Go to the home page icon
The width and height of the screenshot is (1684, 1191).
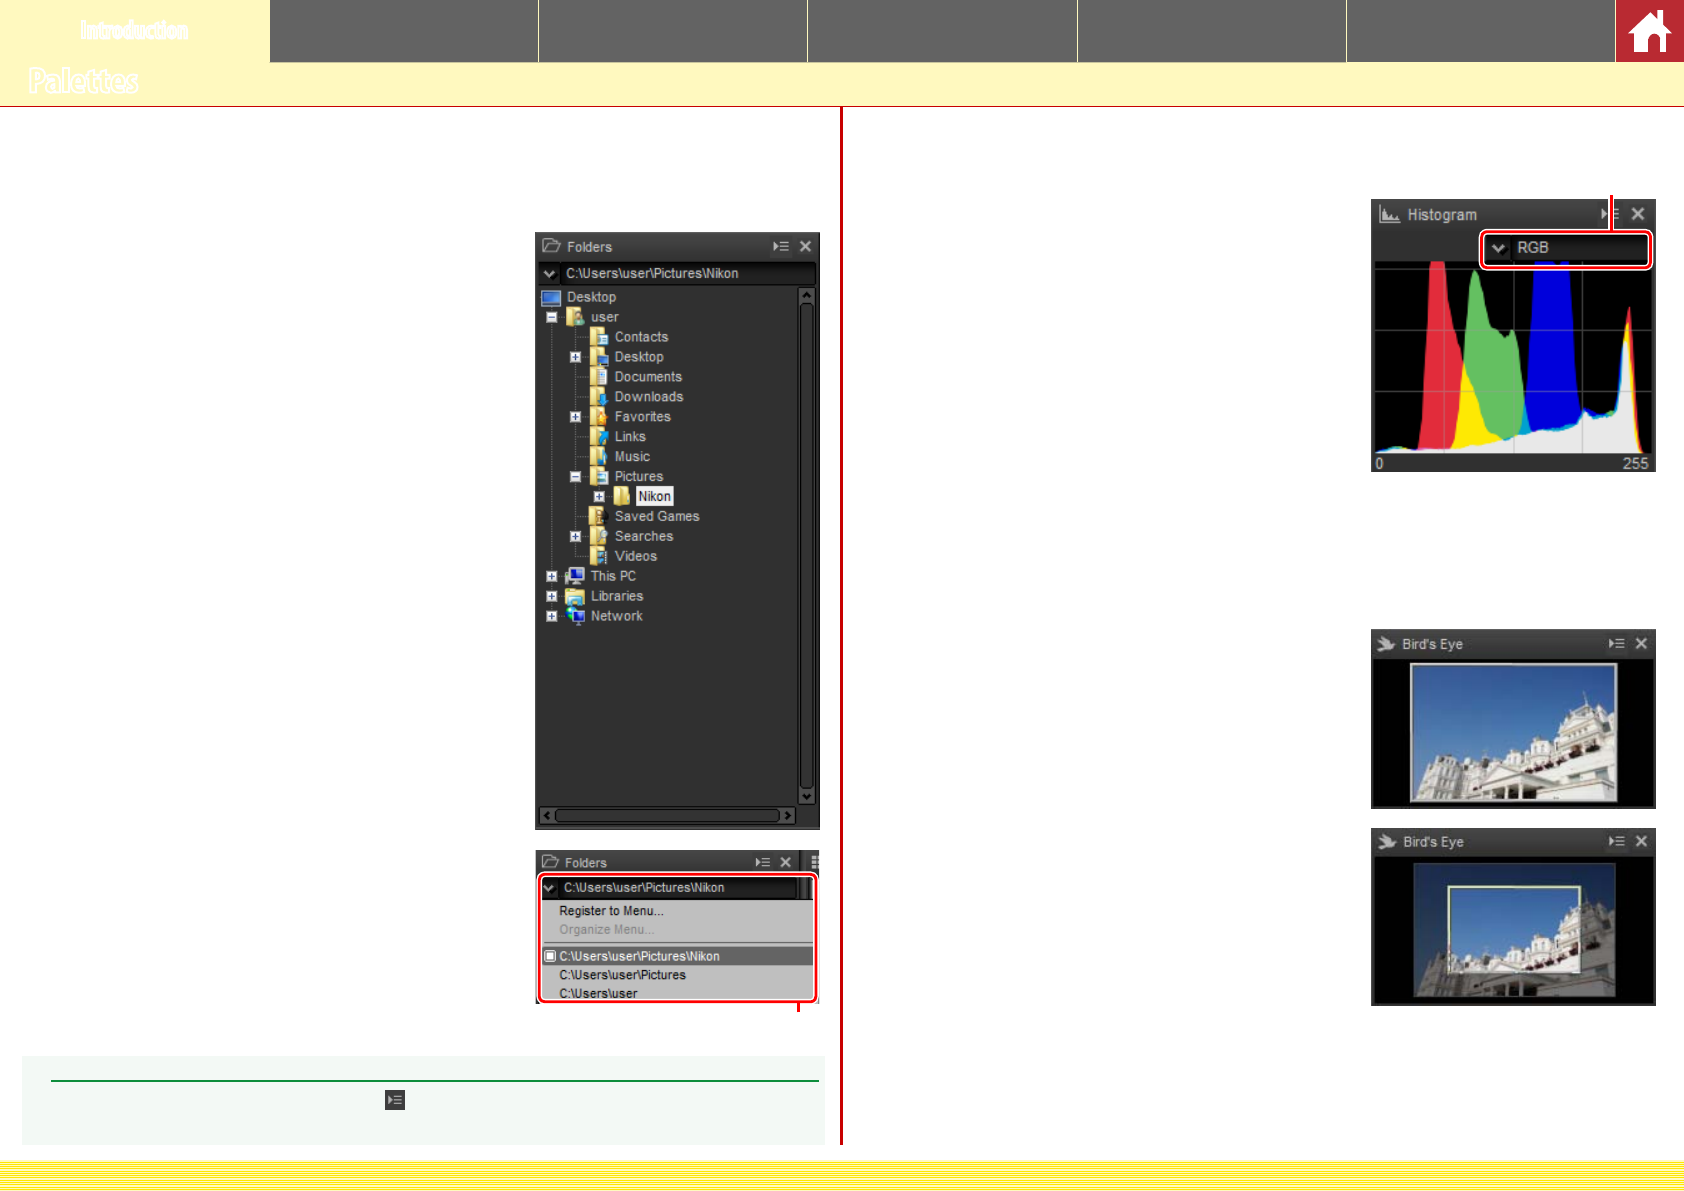click(x=1649, y=31)
